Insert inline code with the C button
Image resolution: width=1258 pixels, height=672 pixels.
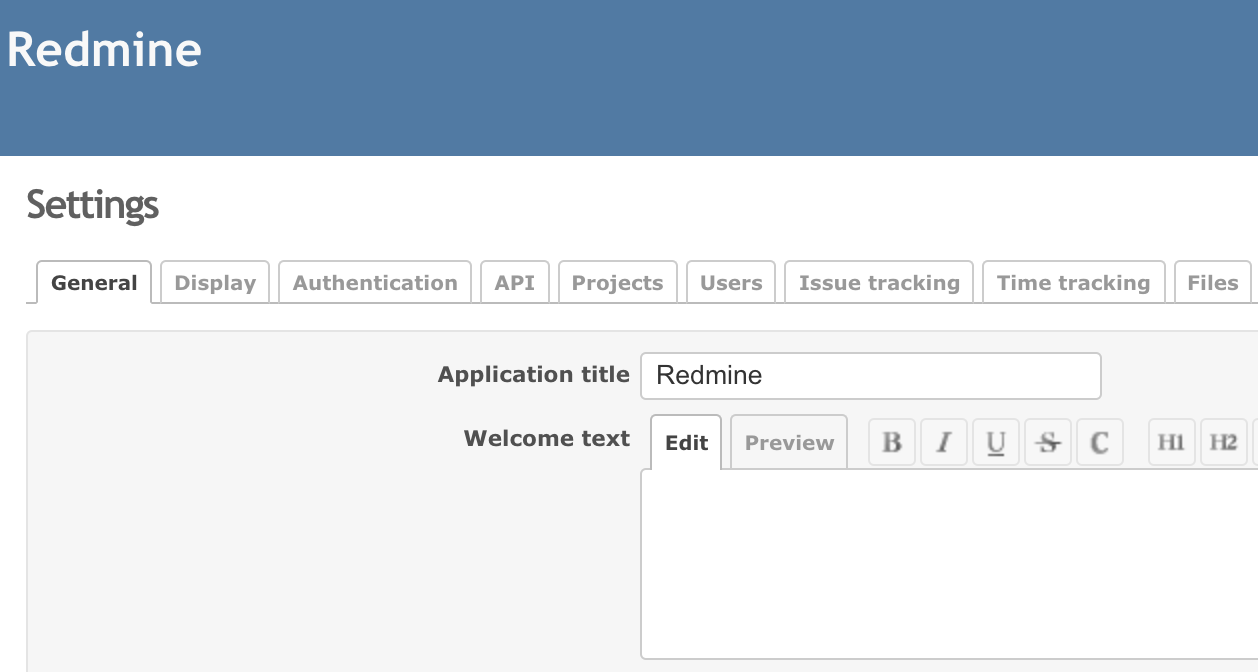pyautogui.click(x=1100, y=442)
